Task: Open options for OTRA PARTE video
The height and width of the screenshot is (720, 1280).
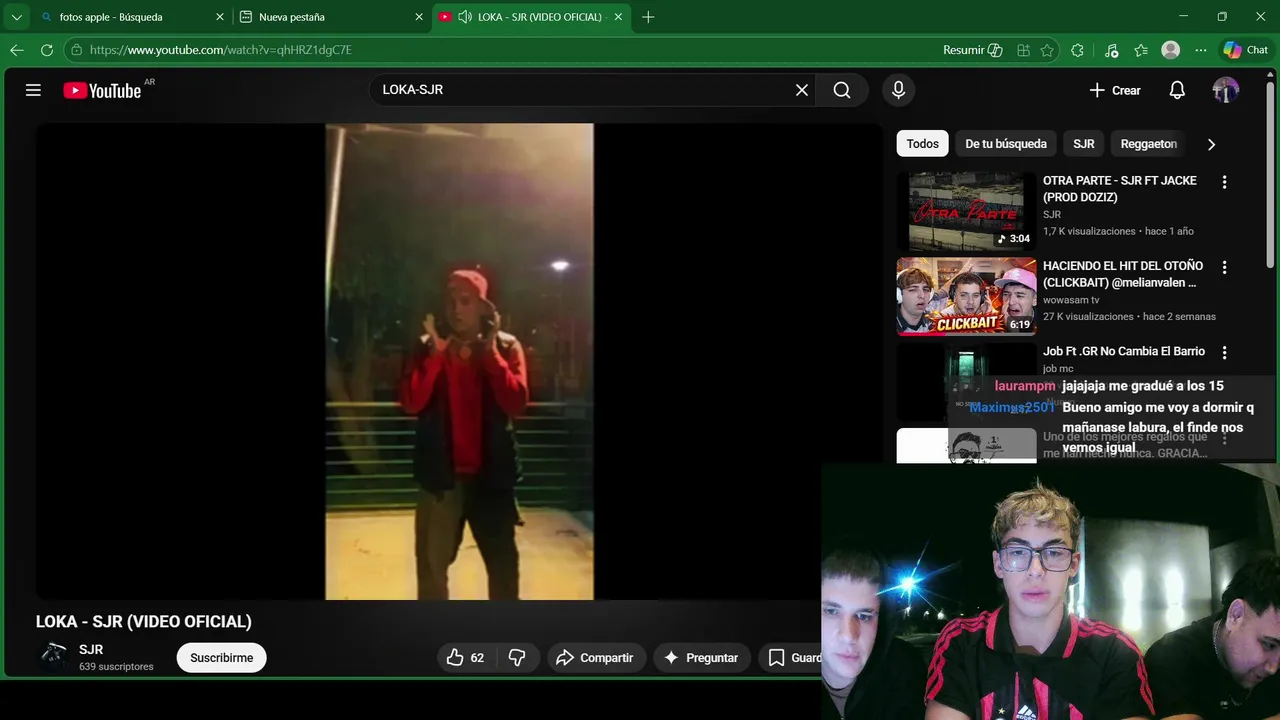Action: pyautogui.click(x=1224, y=182)
